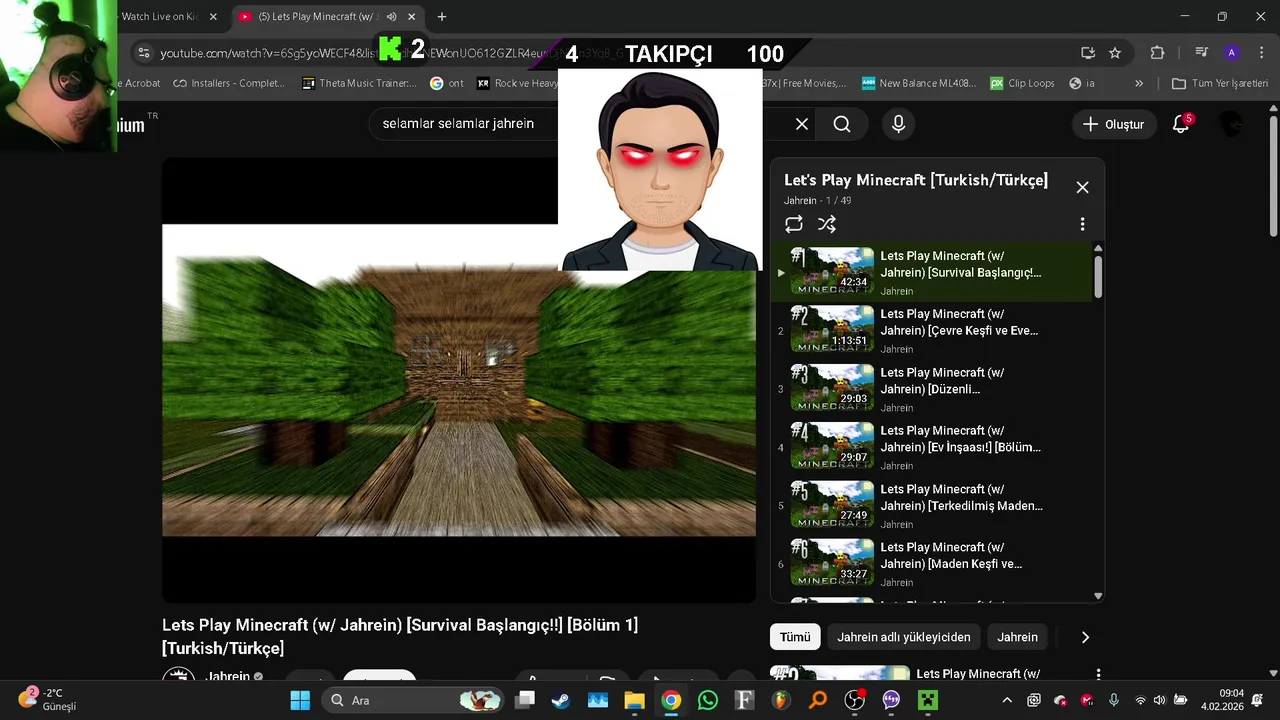Viewport: 1280px width, 720px height.
Task: Open Clip Loops bookmark
Action: point(1022,83)
